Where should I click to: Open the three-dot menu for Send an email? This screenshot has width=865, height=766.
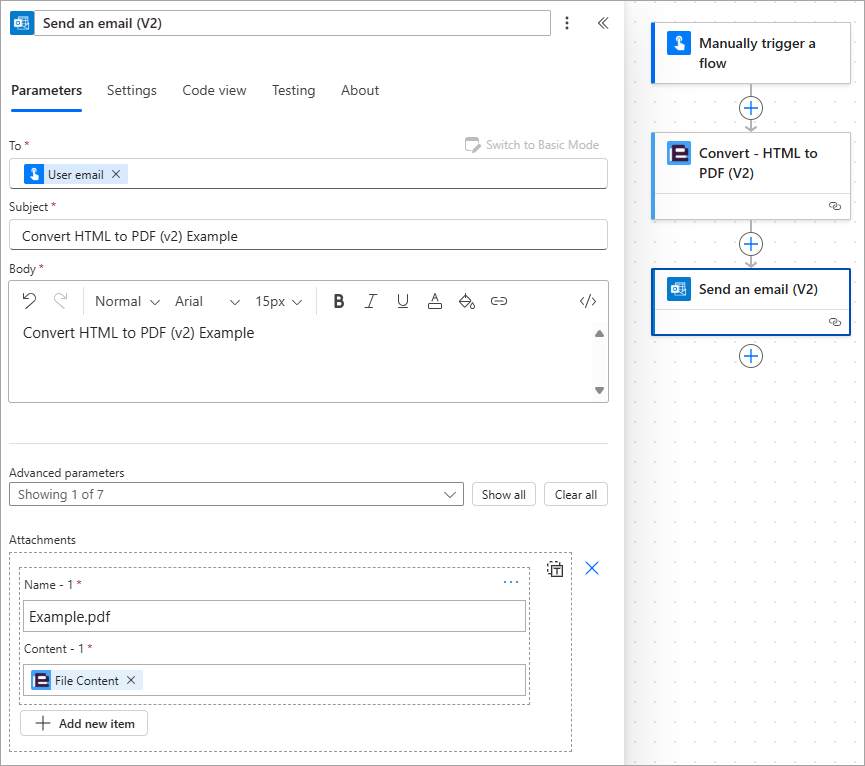click(567, 23)
